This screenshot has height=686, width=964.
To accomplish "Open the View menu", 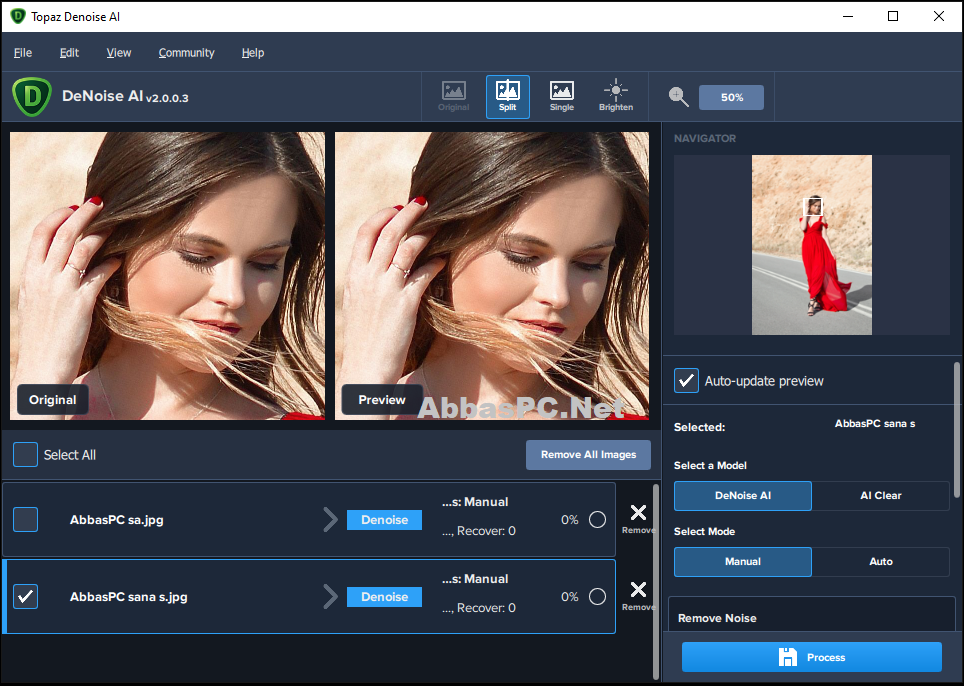I will coord(119,53).
